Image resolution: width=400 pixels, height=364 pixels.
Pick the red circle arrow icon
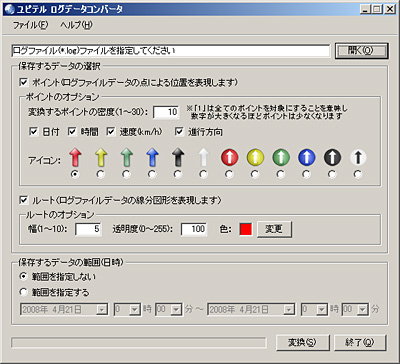230,174
